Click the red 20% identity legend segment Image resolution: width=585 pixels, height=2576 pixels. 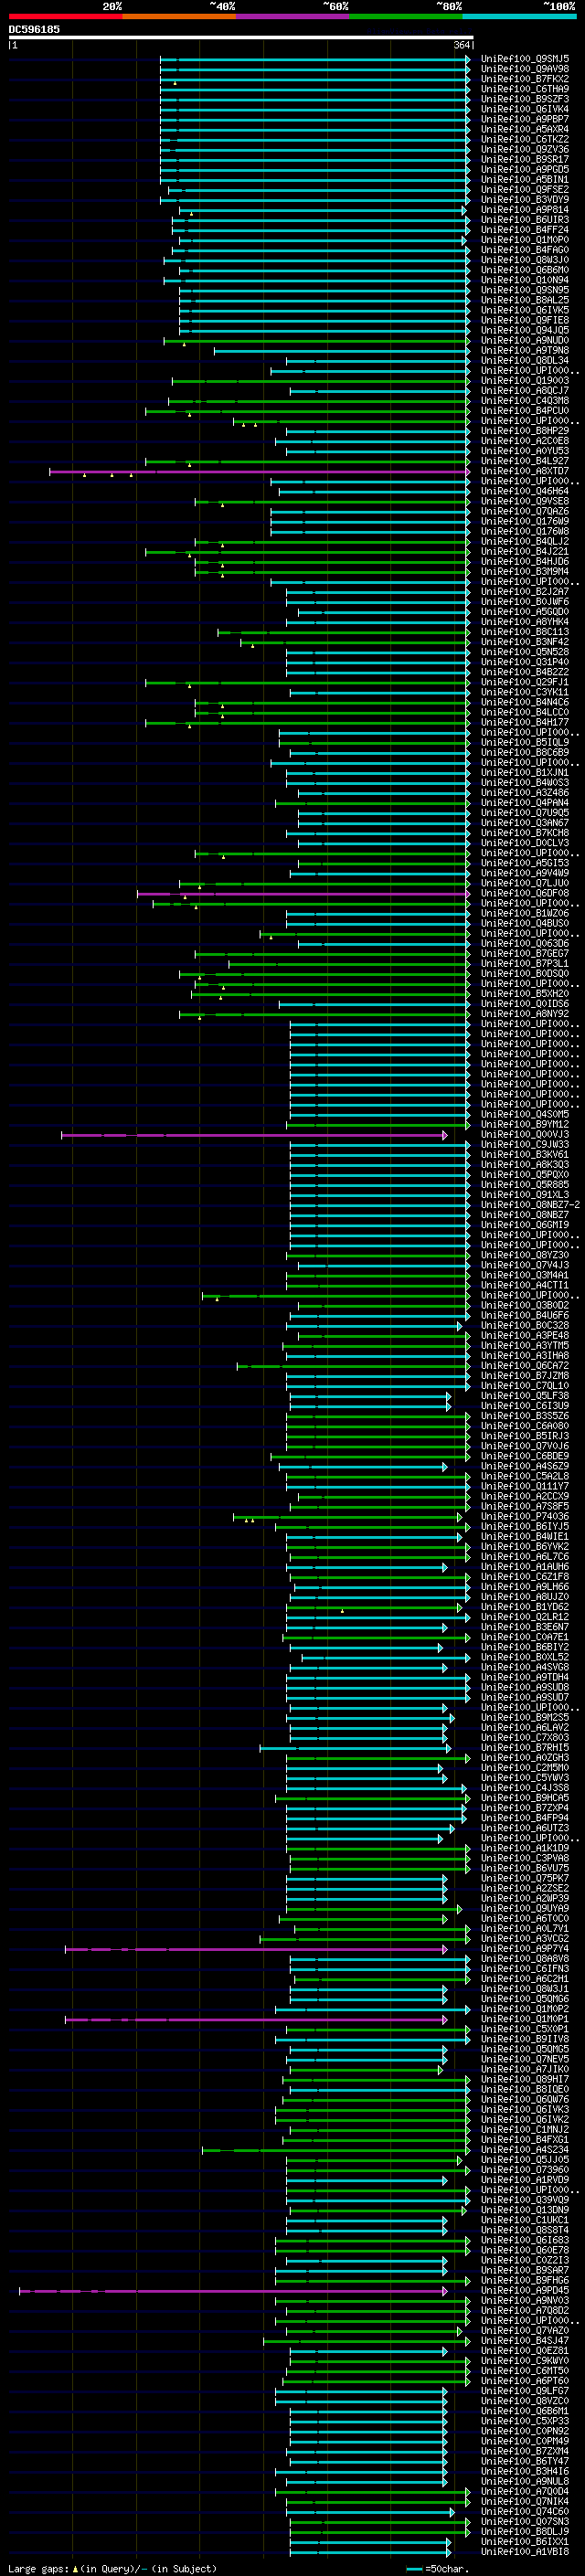point(65,16)
